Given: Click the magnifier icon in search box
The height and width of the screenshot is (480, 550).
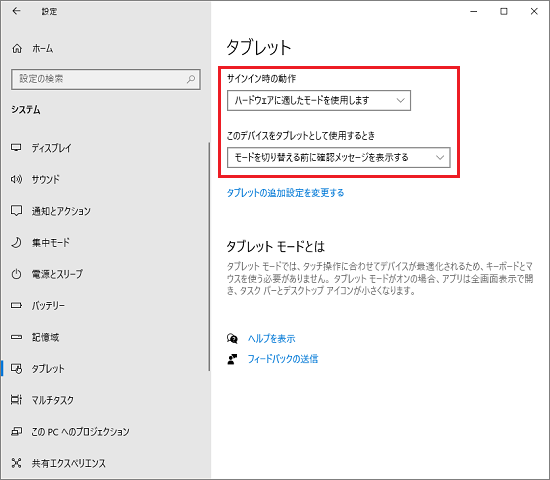Looking at the screenshot, I should [191, 79].
